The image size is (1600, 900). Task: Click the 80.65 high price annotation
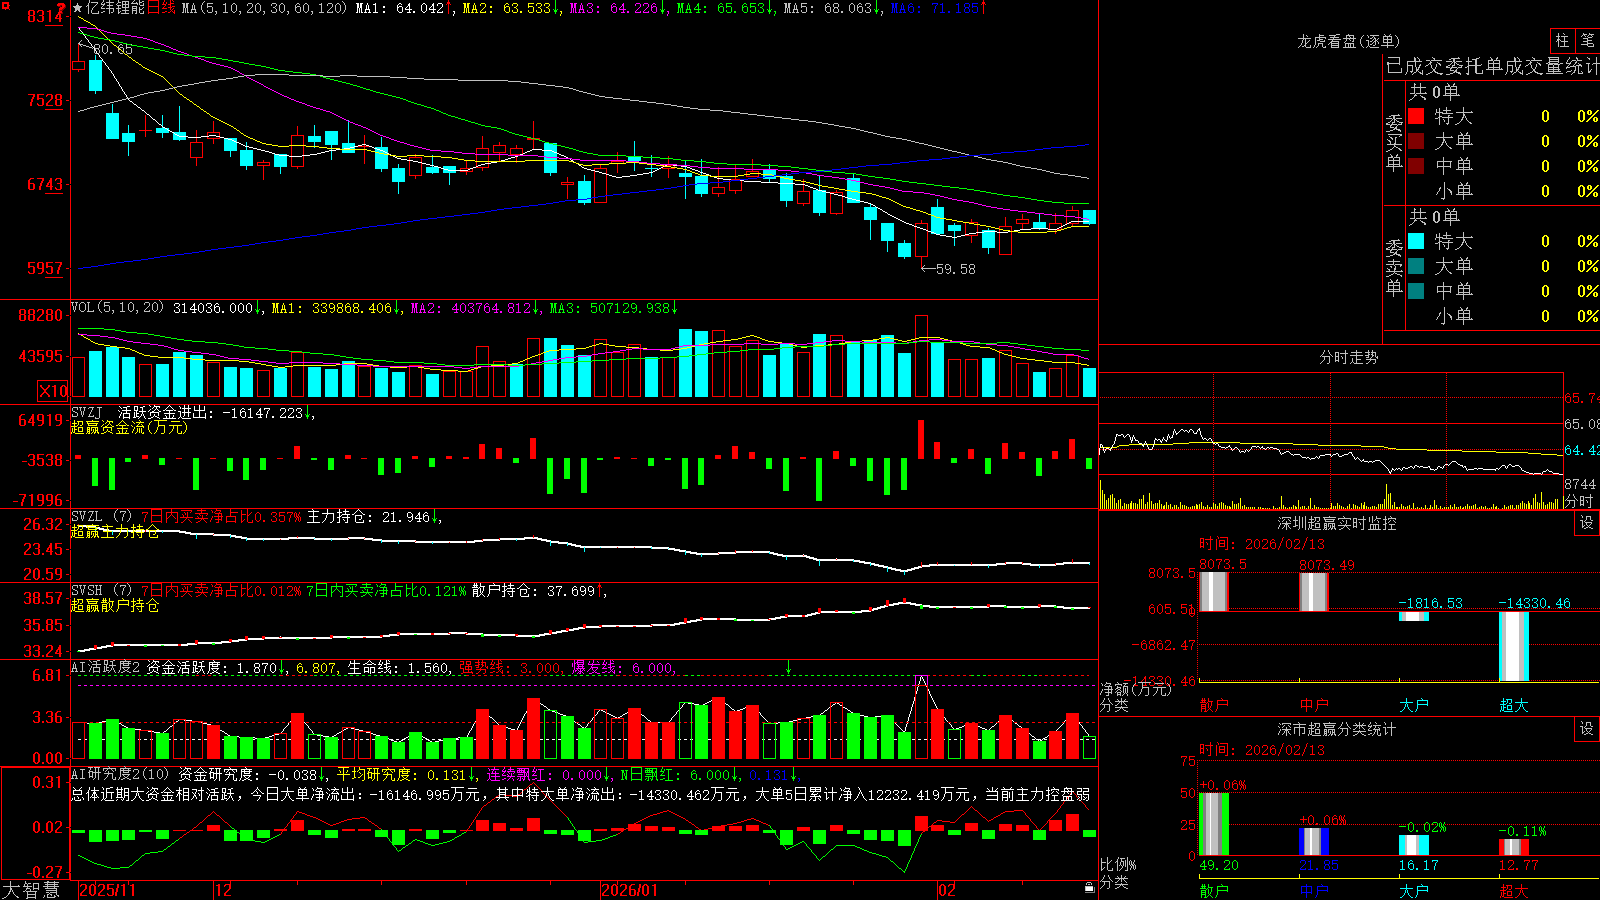[x=113, y=49]
